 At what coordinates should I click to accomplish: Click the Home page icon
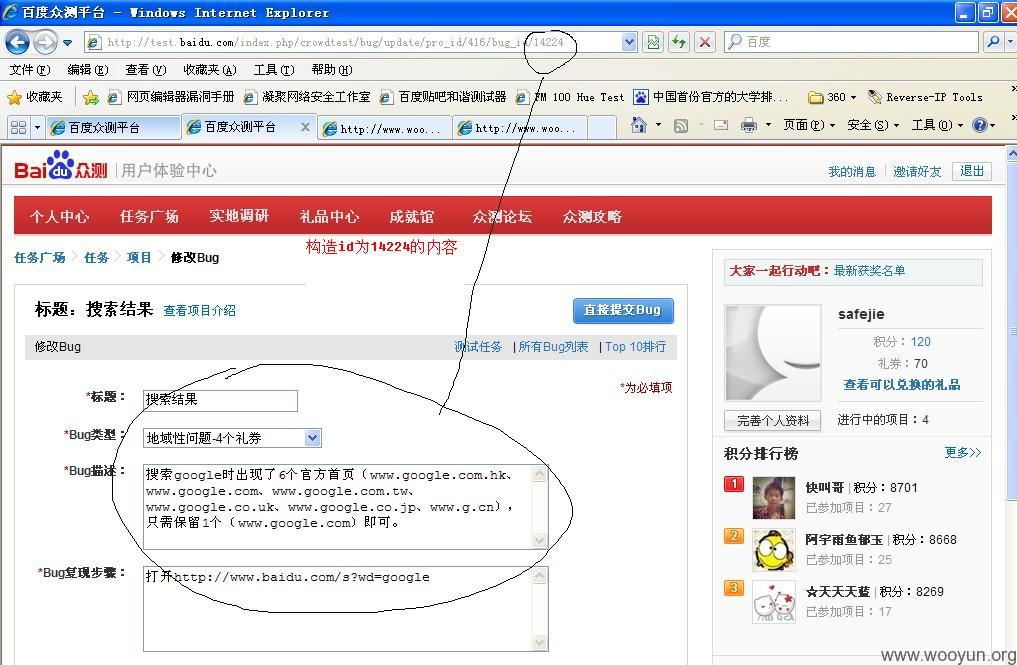click(639, 125)
